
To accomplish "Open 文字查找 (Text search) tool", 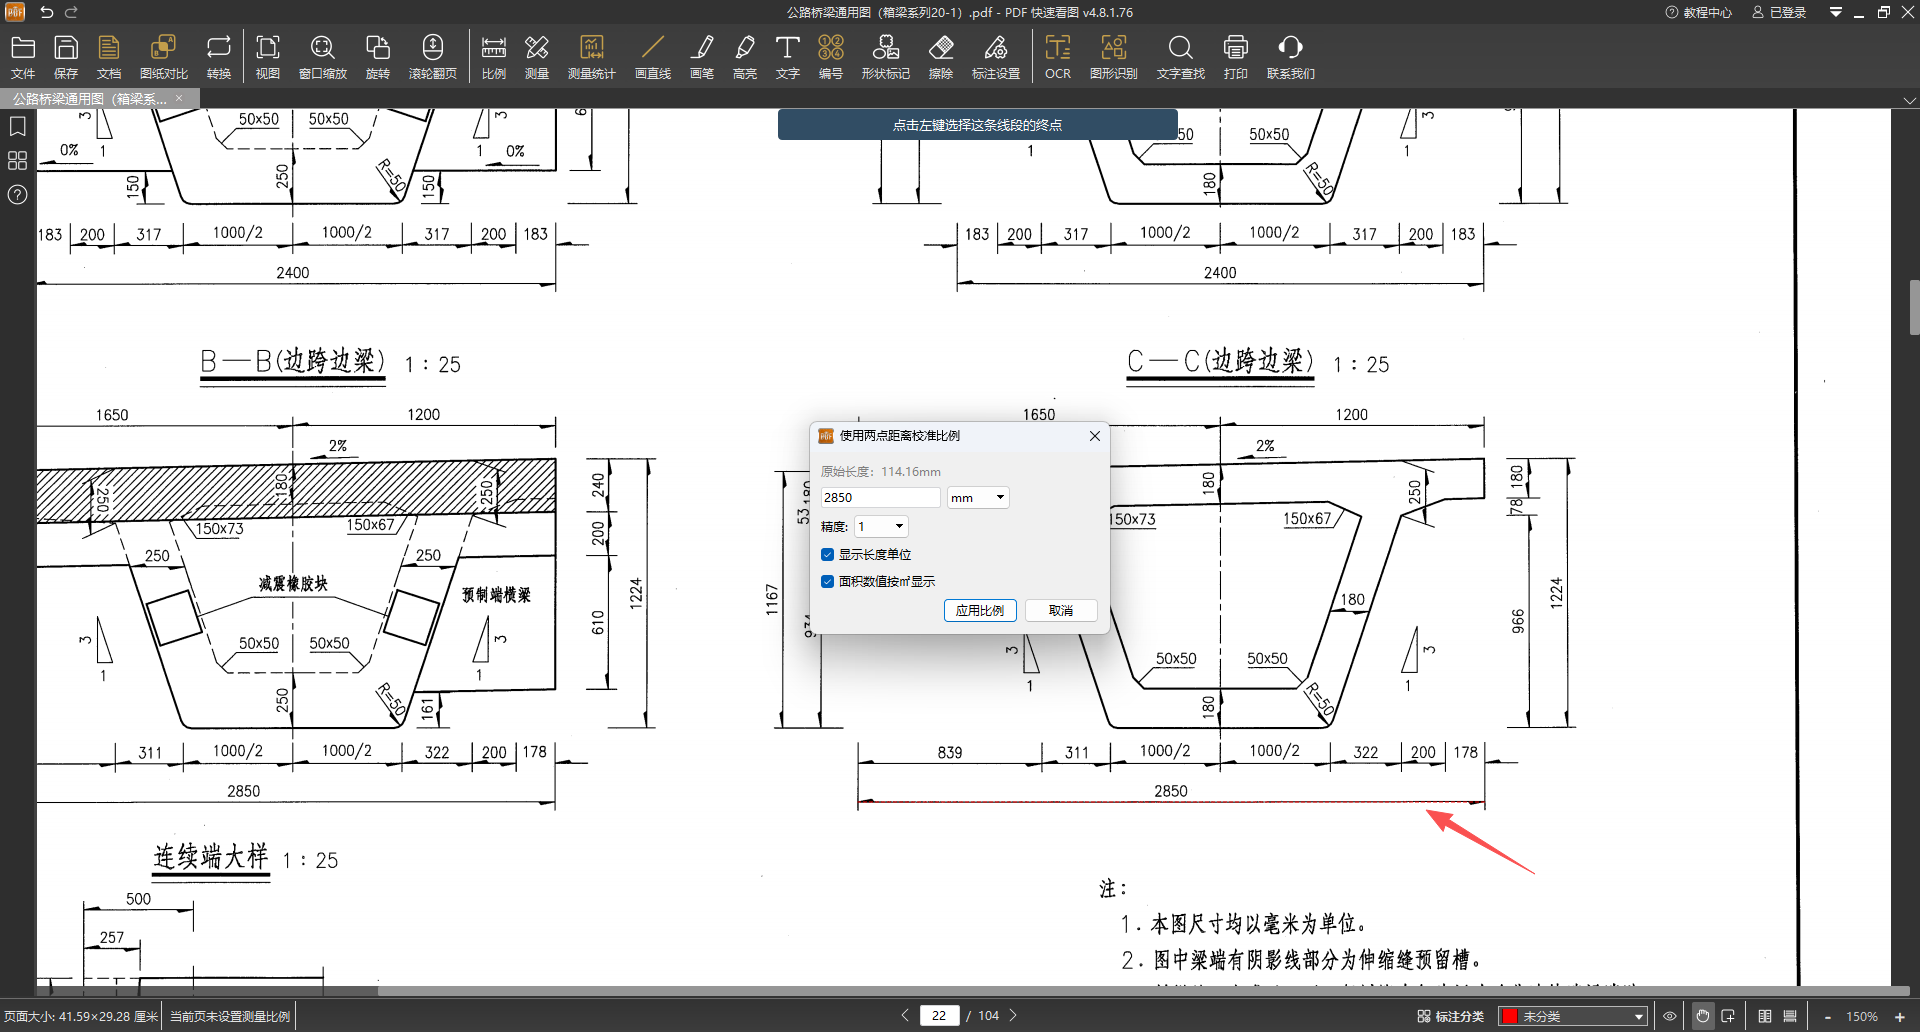I will 1180,56.
